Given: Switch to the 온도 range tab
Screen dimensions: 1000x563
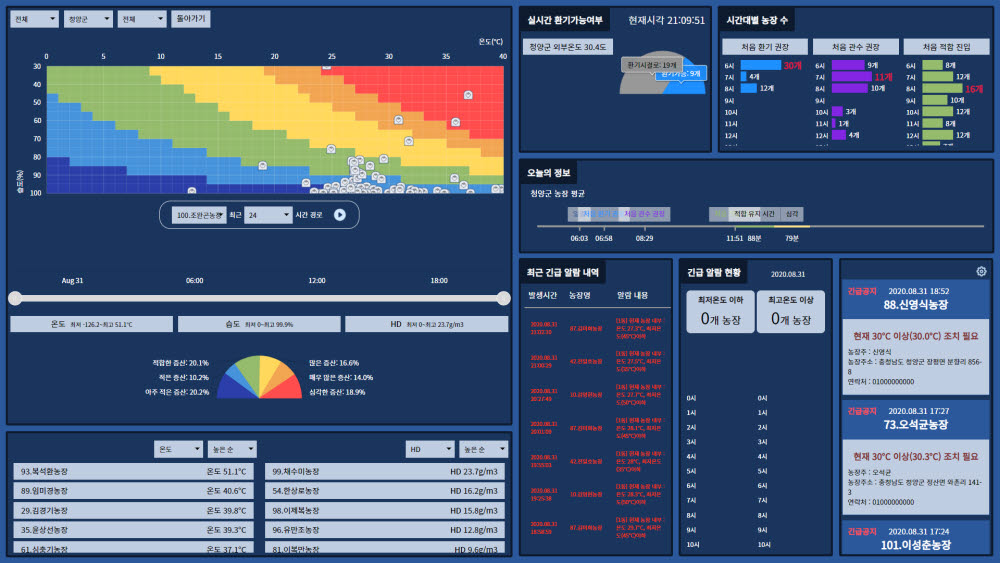Looking at the screenshot, I should [91, 324].
